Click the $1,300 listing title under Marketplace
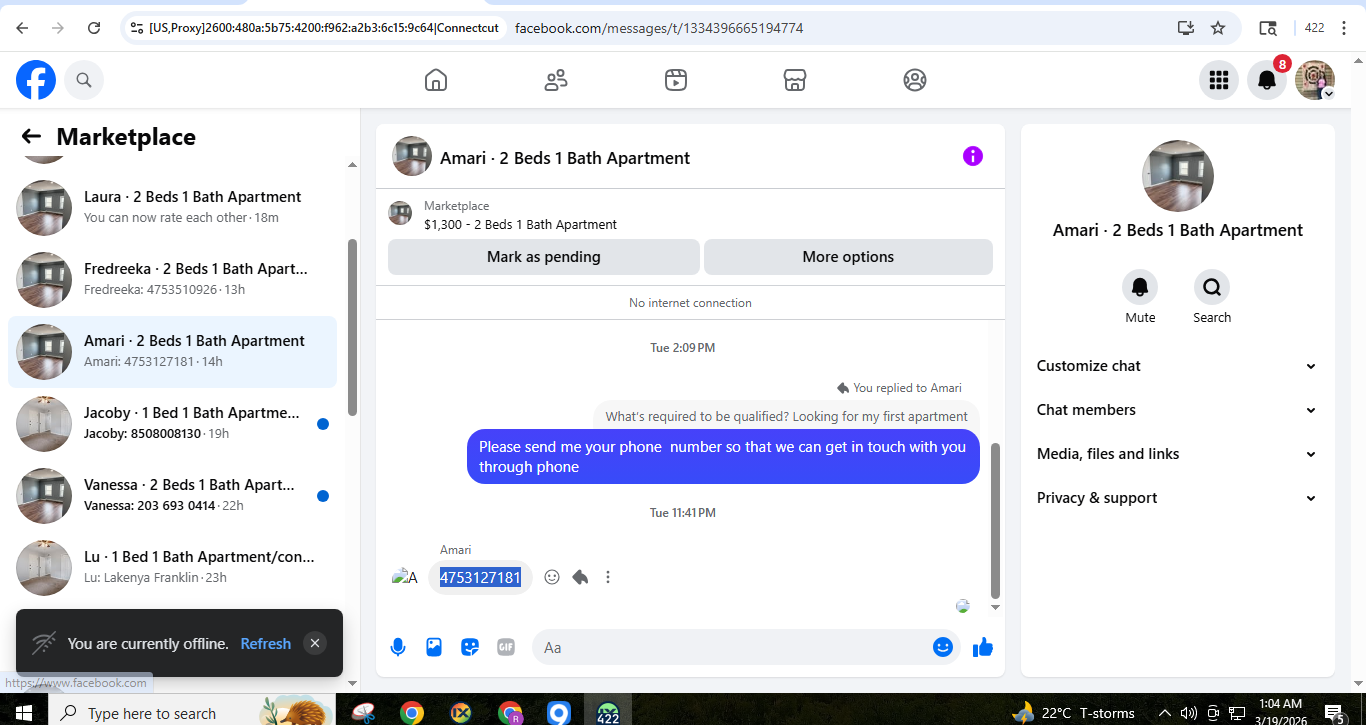1366x725 pixels. [520, 224]
